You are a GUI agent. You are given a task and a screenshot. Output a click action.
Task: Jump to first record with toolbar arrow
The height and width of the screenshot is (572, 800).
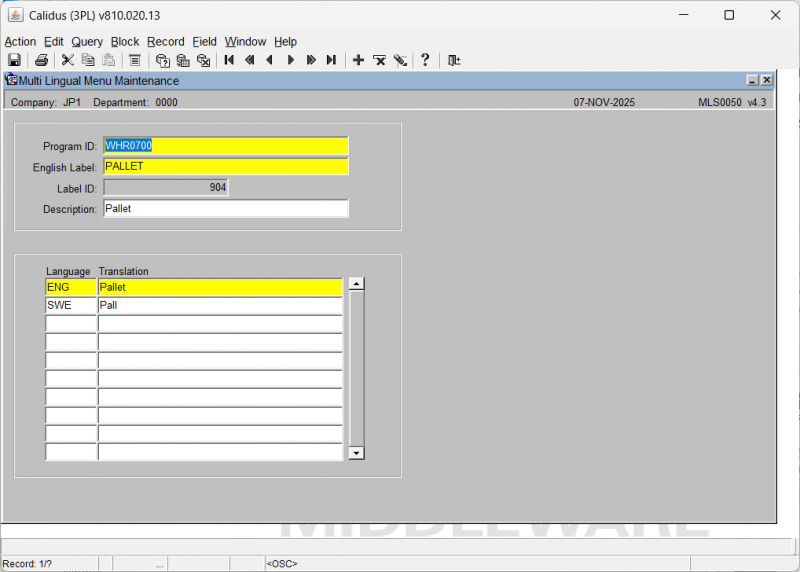229,60
